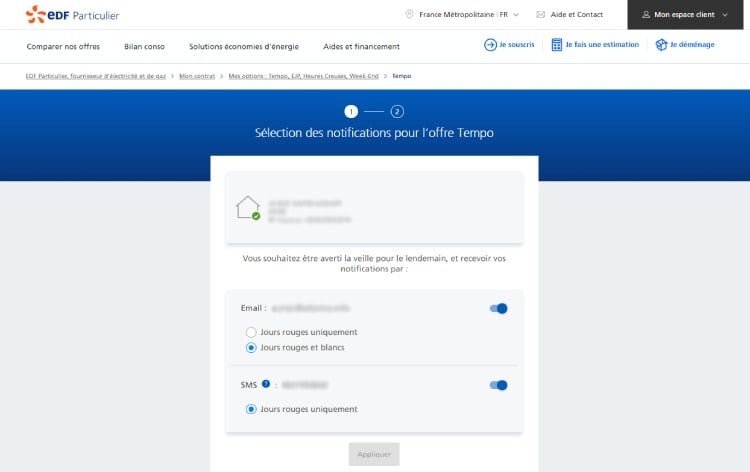Click Je déménage link
This screenshot has width=750, height=472.
pos(692,44)
